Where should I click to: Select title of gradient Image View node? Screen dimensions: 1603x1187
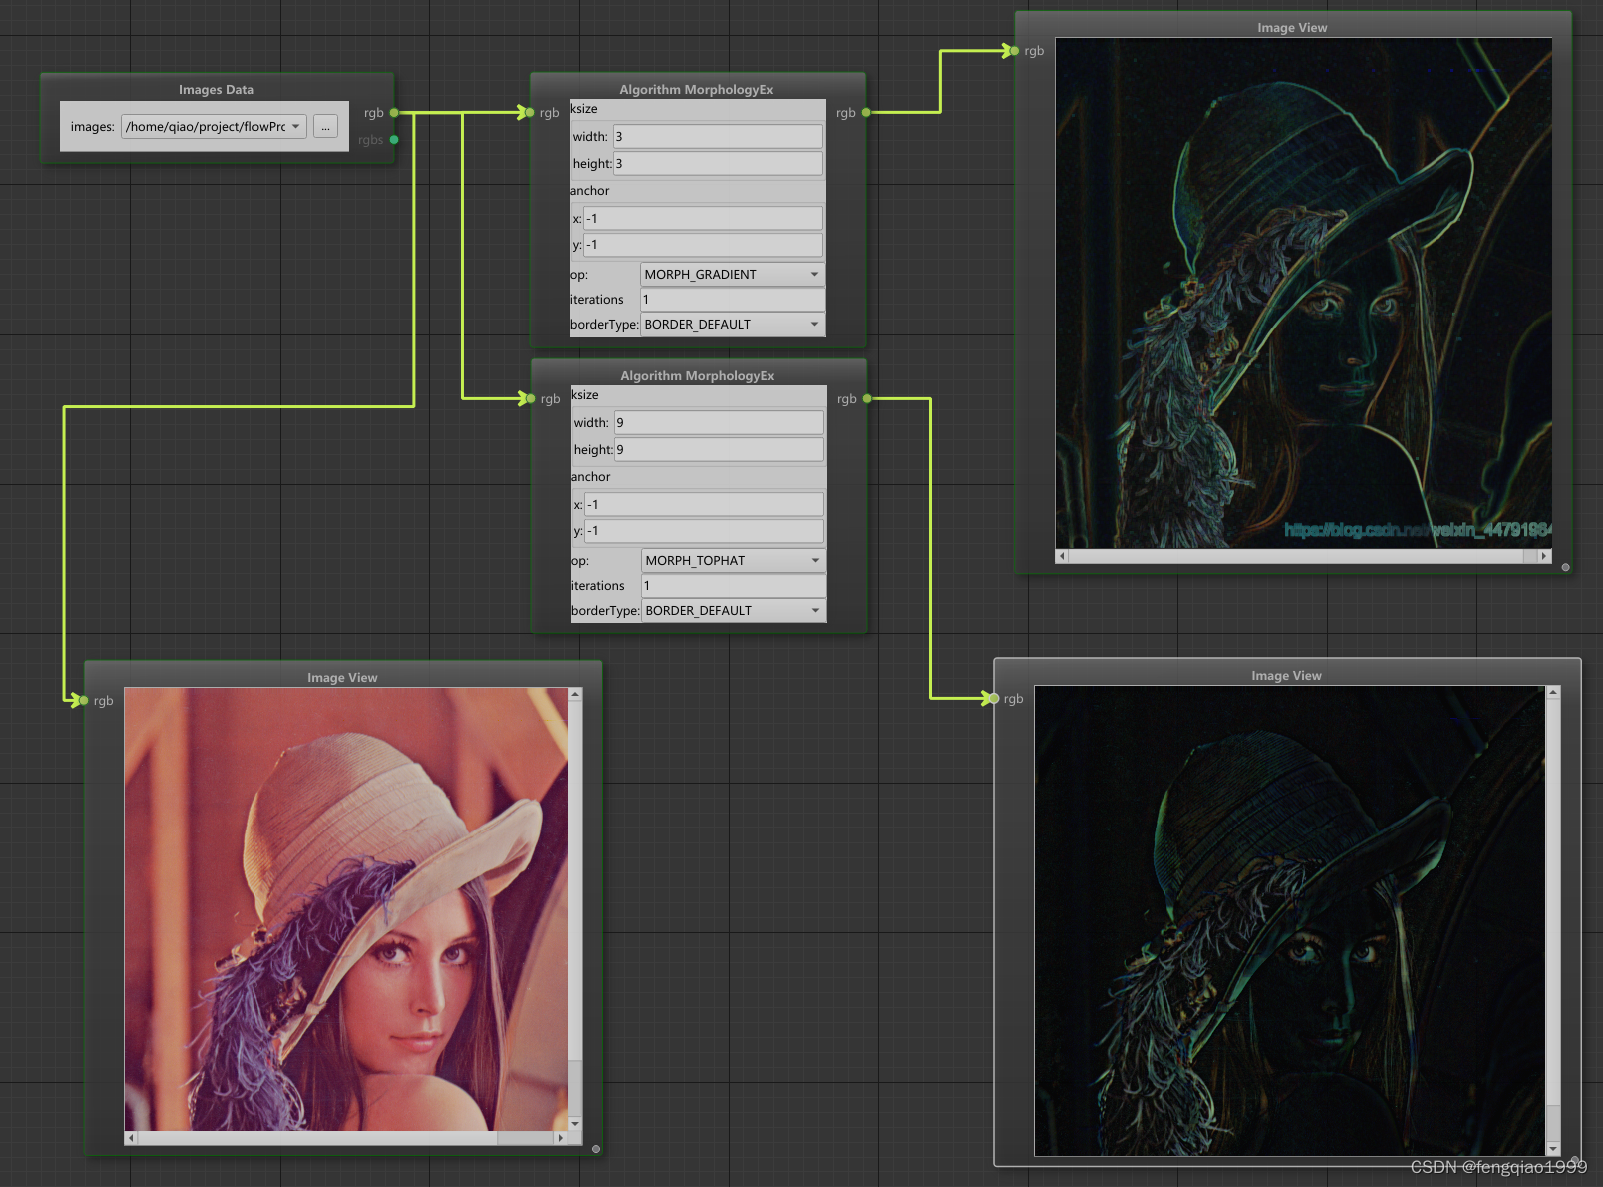1292,28
